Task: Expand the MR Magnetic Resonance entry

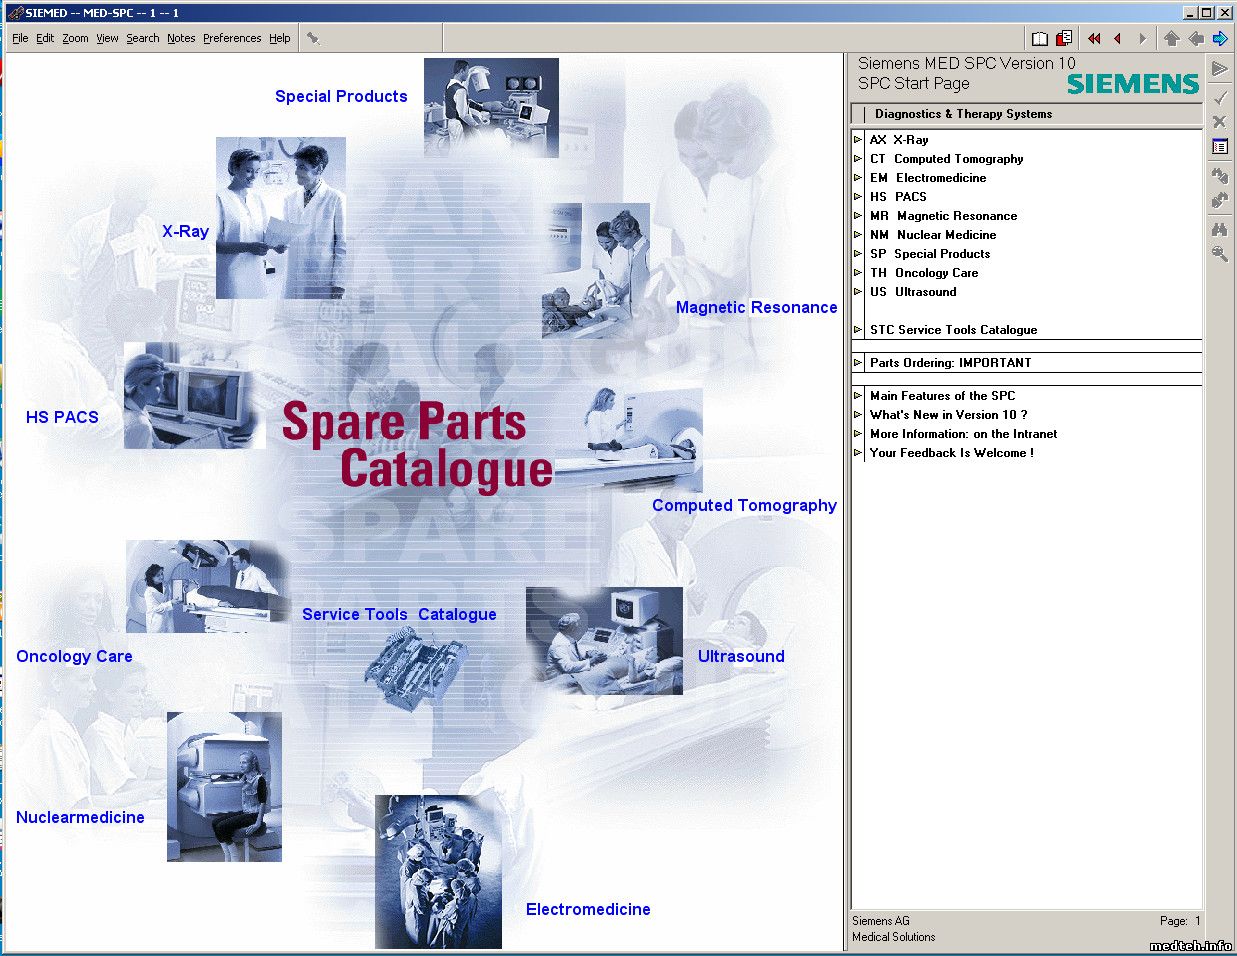Action: pyautogui.click(x=858, y=216)
